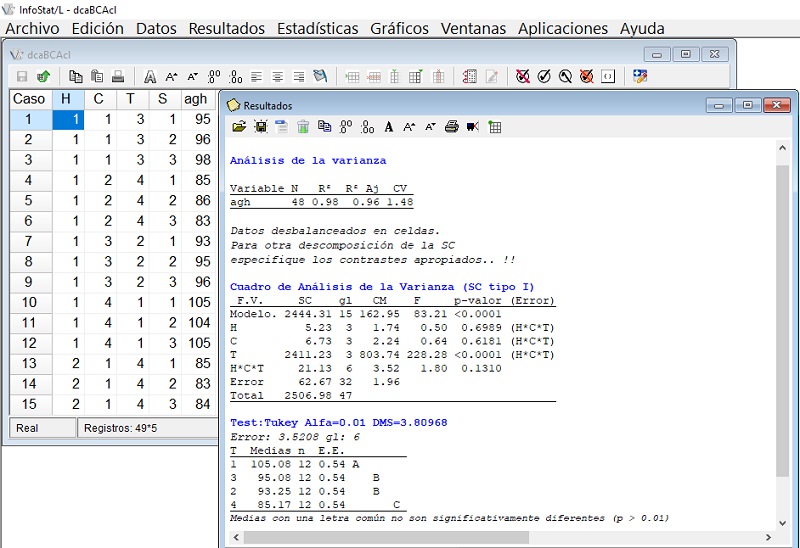Click the table grid icon in Resultados toolbar
This screenshot has width=800, height=548.
pos(495,127)
